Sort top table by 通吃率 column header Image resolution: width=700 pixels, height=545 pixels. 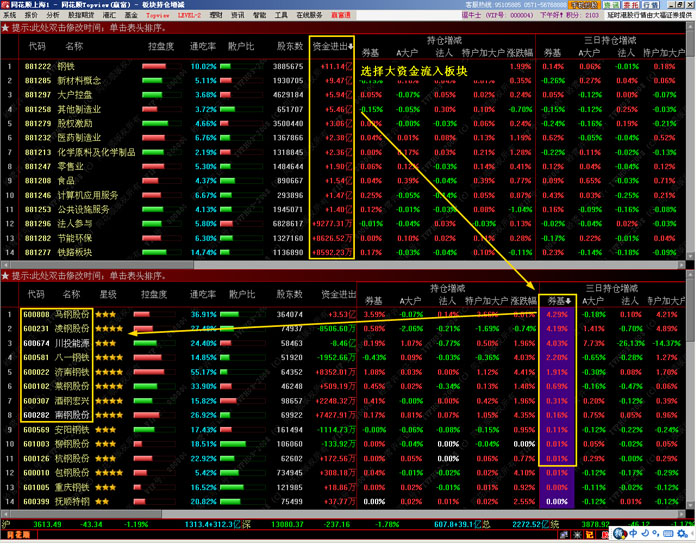pyautogui.click(x=203, y=46)
